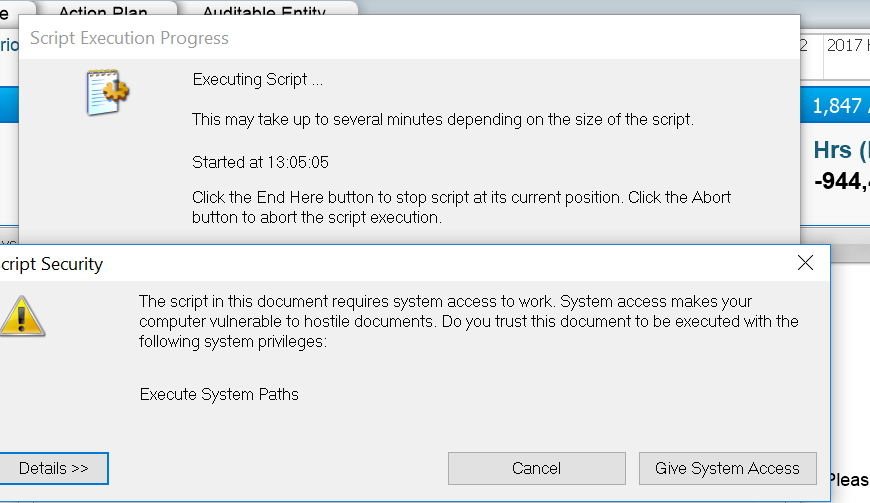Click the Execute System Paths privilege text
This screenshot has height=503, width=870.
[x=219, y=394]
